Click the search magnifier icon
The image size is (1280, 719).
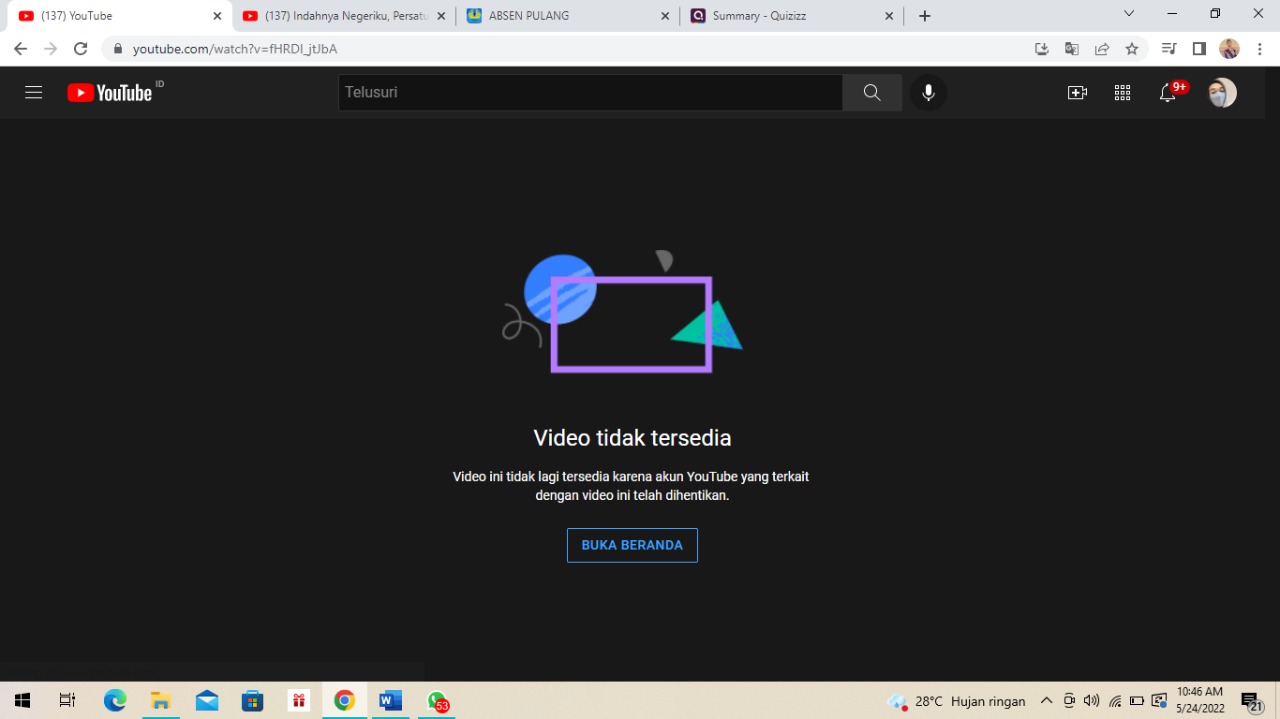click(x=871, y=92)
